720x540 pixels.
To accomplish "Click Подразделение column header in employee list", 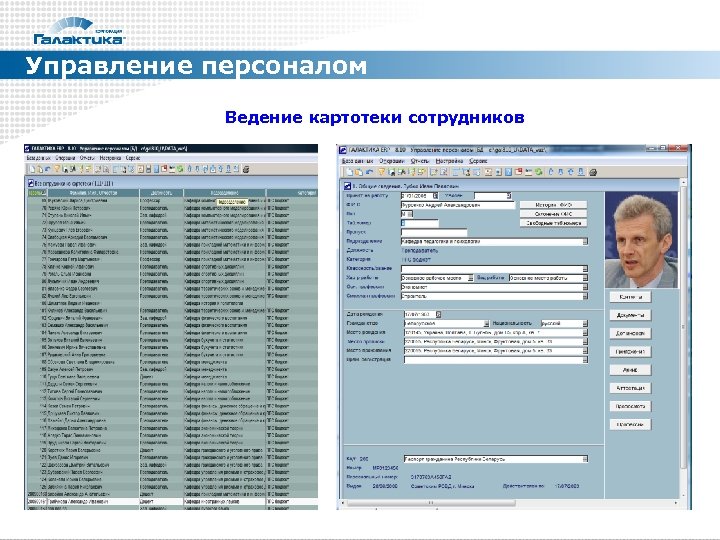I will (x=224, y=193).
